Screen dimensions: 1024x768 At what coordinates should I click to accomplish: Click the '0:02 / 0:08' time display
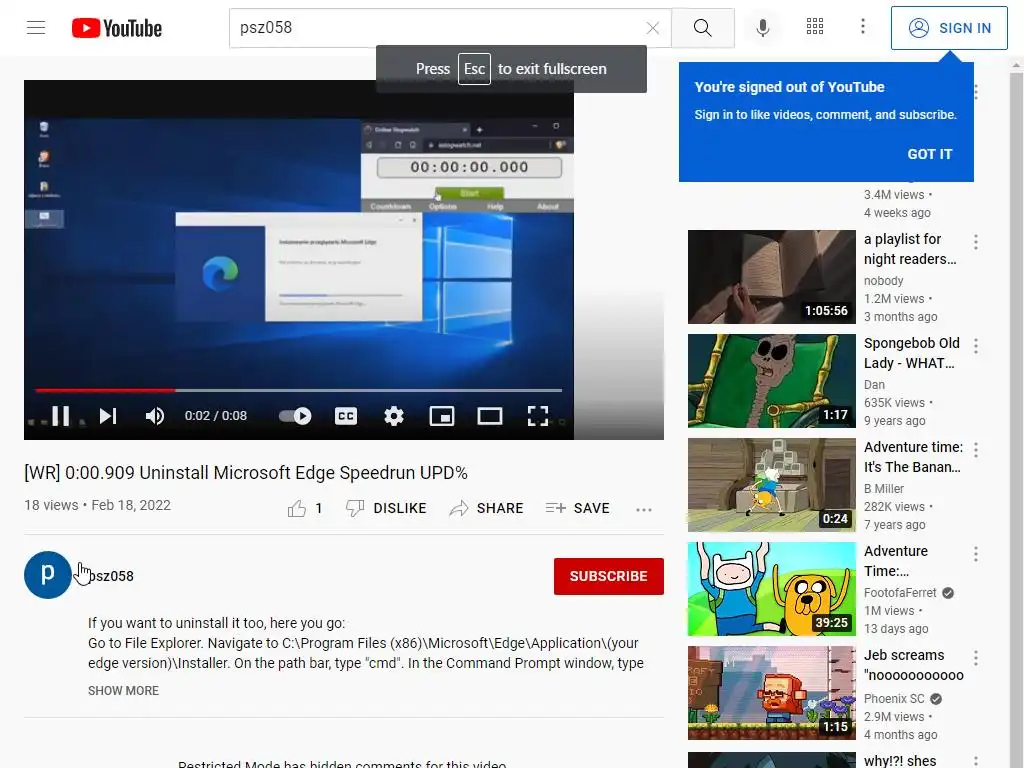[x=216, y=416]
